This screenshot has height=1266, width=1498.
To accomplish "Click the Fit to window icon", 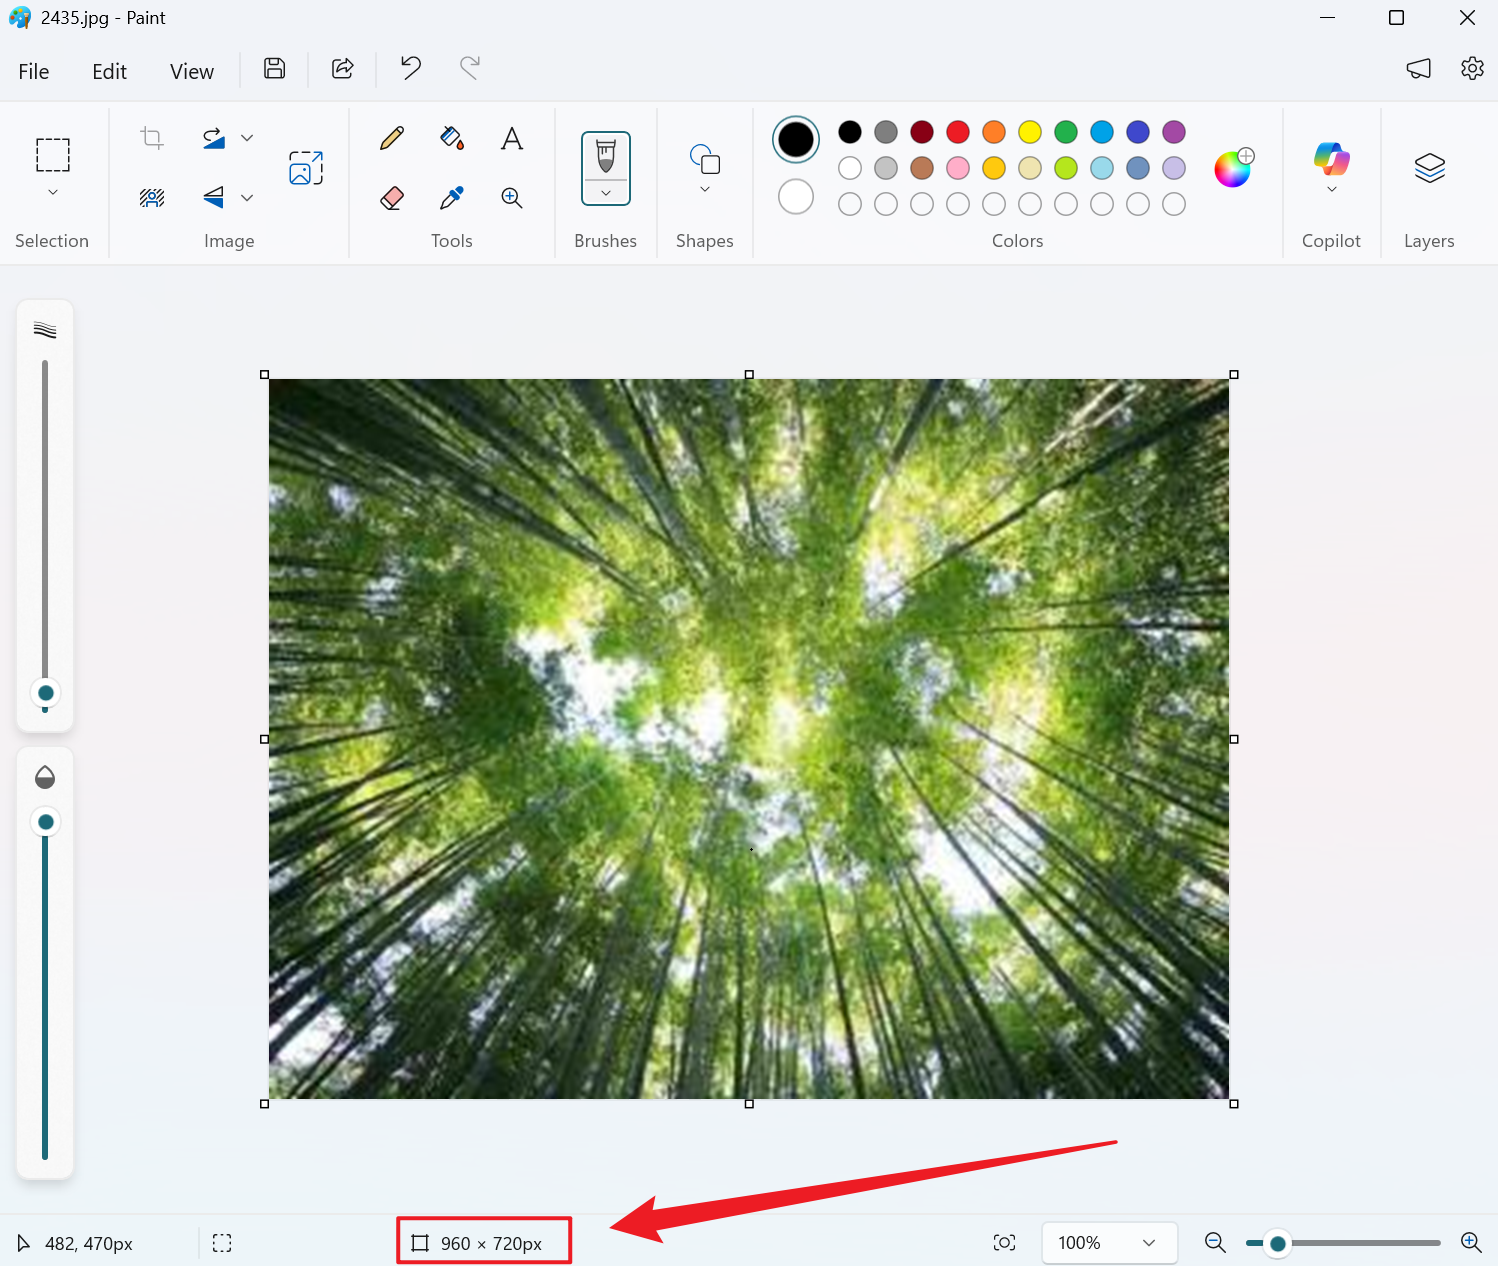I will [x=1004, y=1243].
